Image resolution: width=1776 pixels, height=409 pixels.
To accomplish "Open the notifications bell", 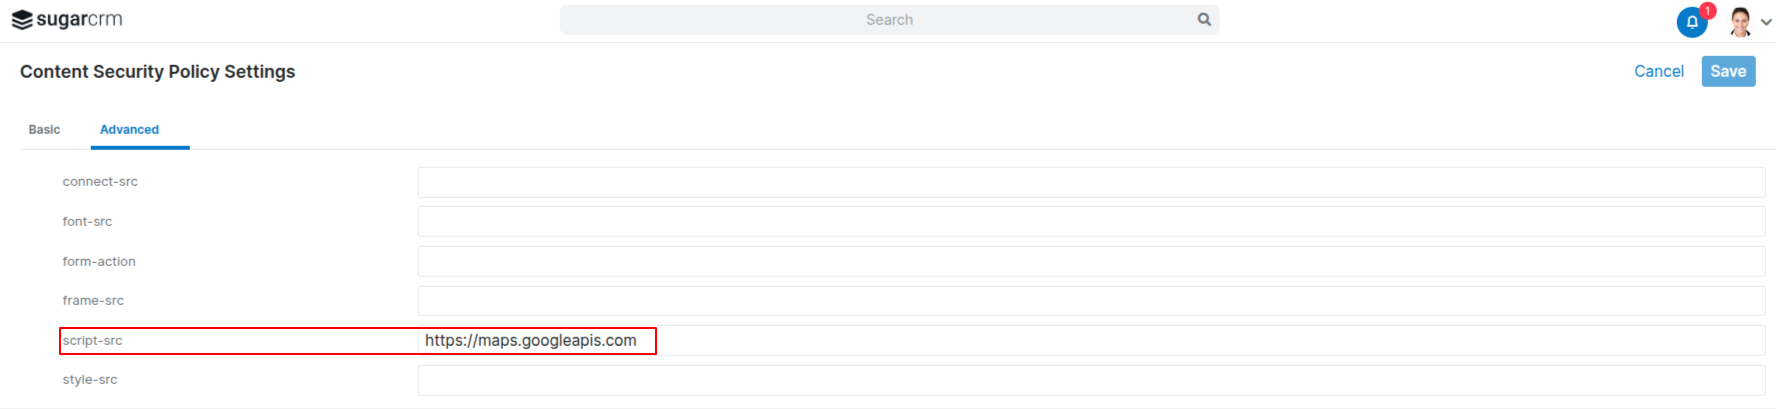I will (1691, 22).
